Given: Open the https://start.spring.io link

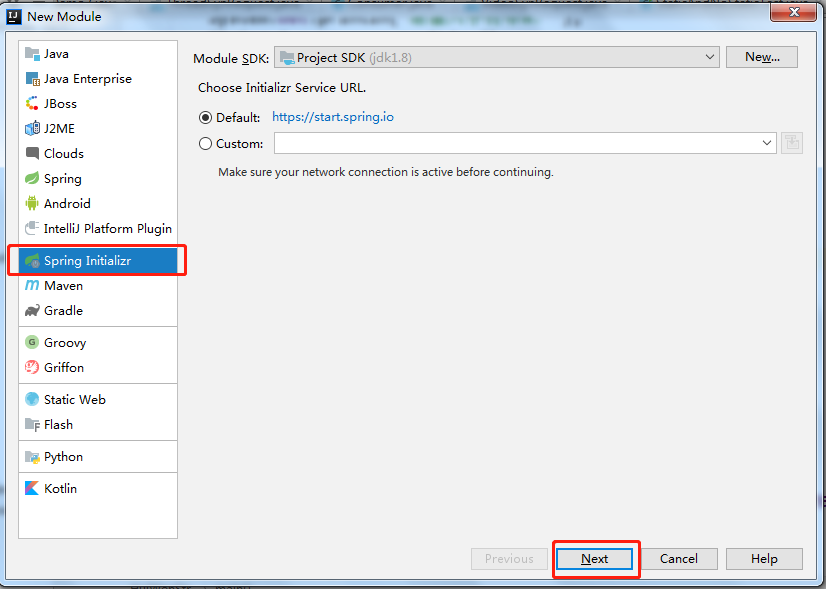Looking at the screenshot, I should click(333, 117).
